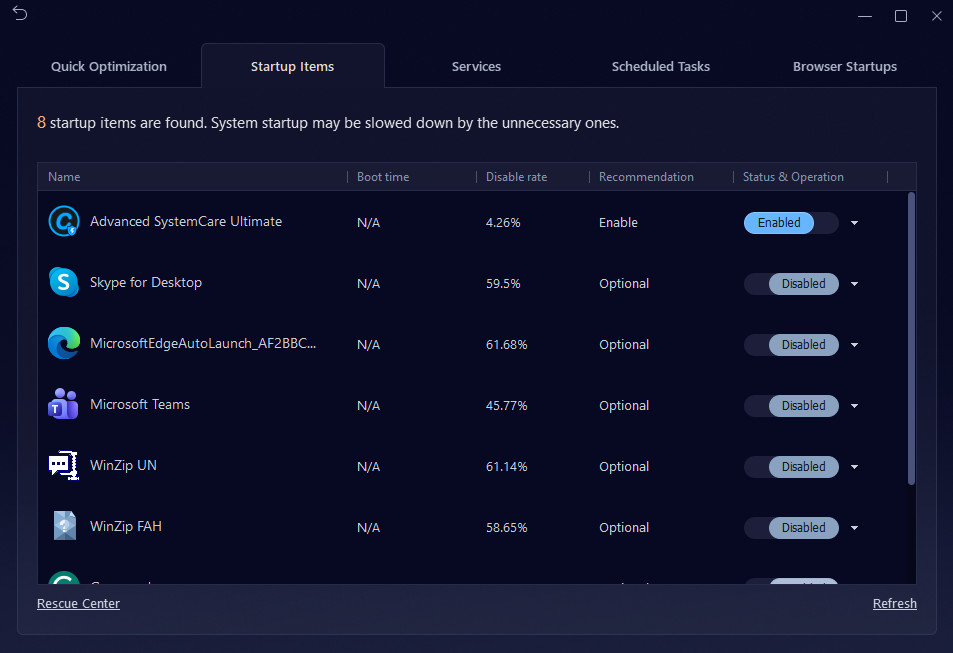Click the Enable recommendation text
The width and height of the screenshot is (953, 653).
[x=618, y=223]
